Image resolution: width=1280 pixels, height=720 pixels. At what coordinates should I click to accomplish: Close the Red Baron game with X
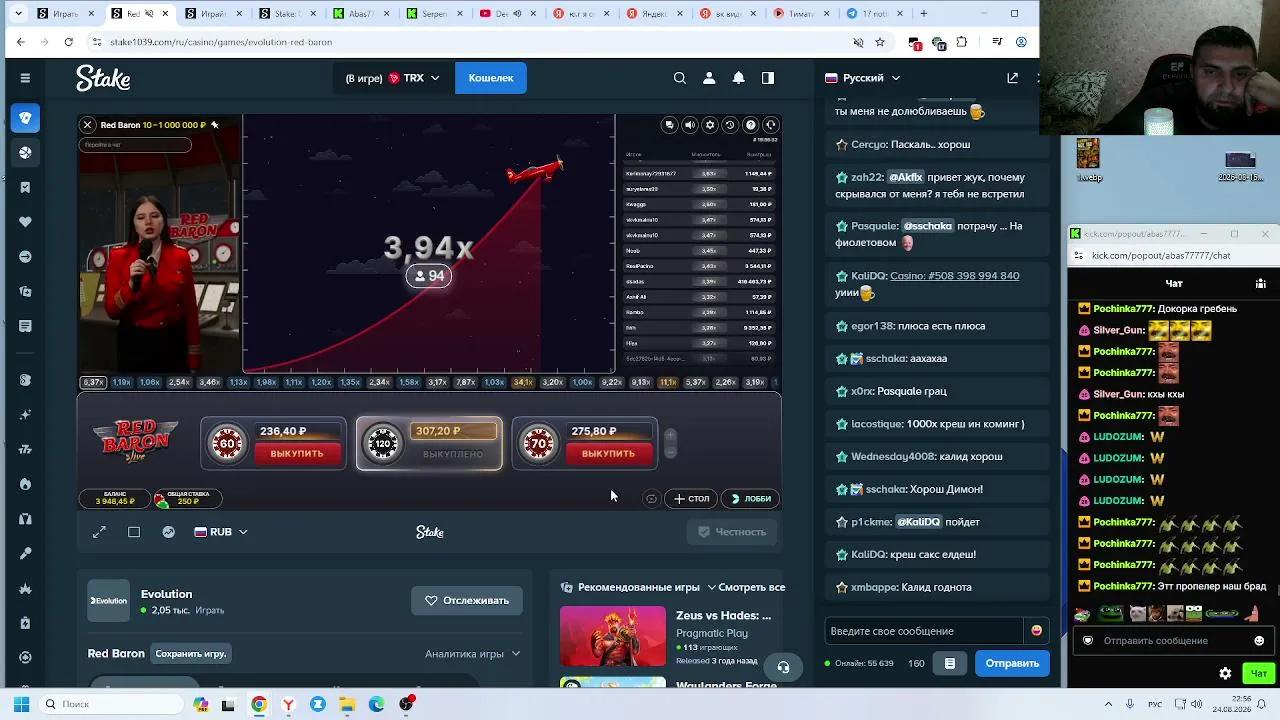click(88, 125)
